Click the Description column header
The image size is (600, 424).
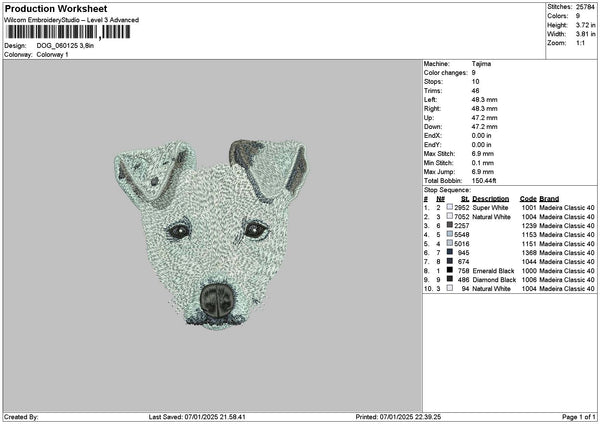click(x=491, y=198)
